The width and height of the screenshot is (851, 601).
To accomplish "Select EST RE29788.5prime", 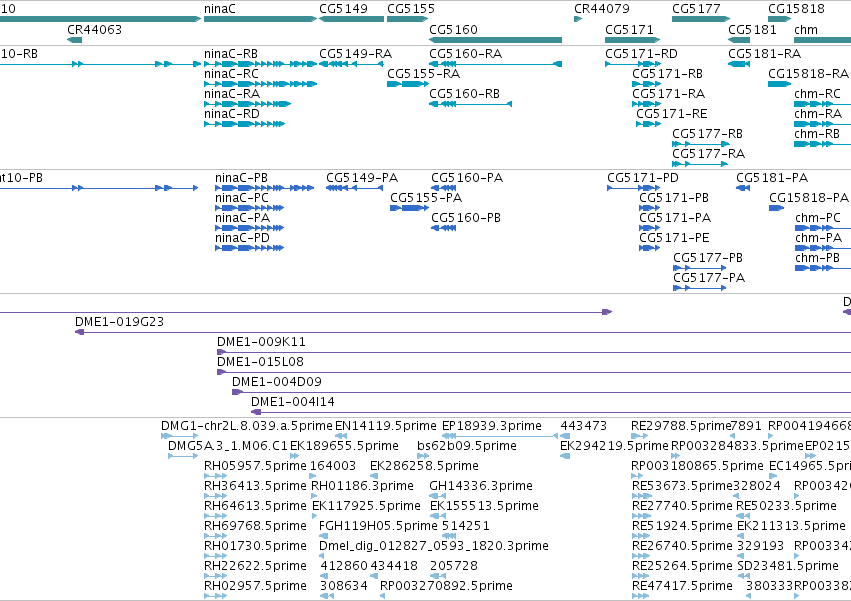I will [639, 436].
